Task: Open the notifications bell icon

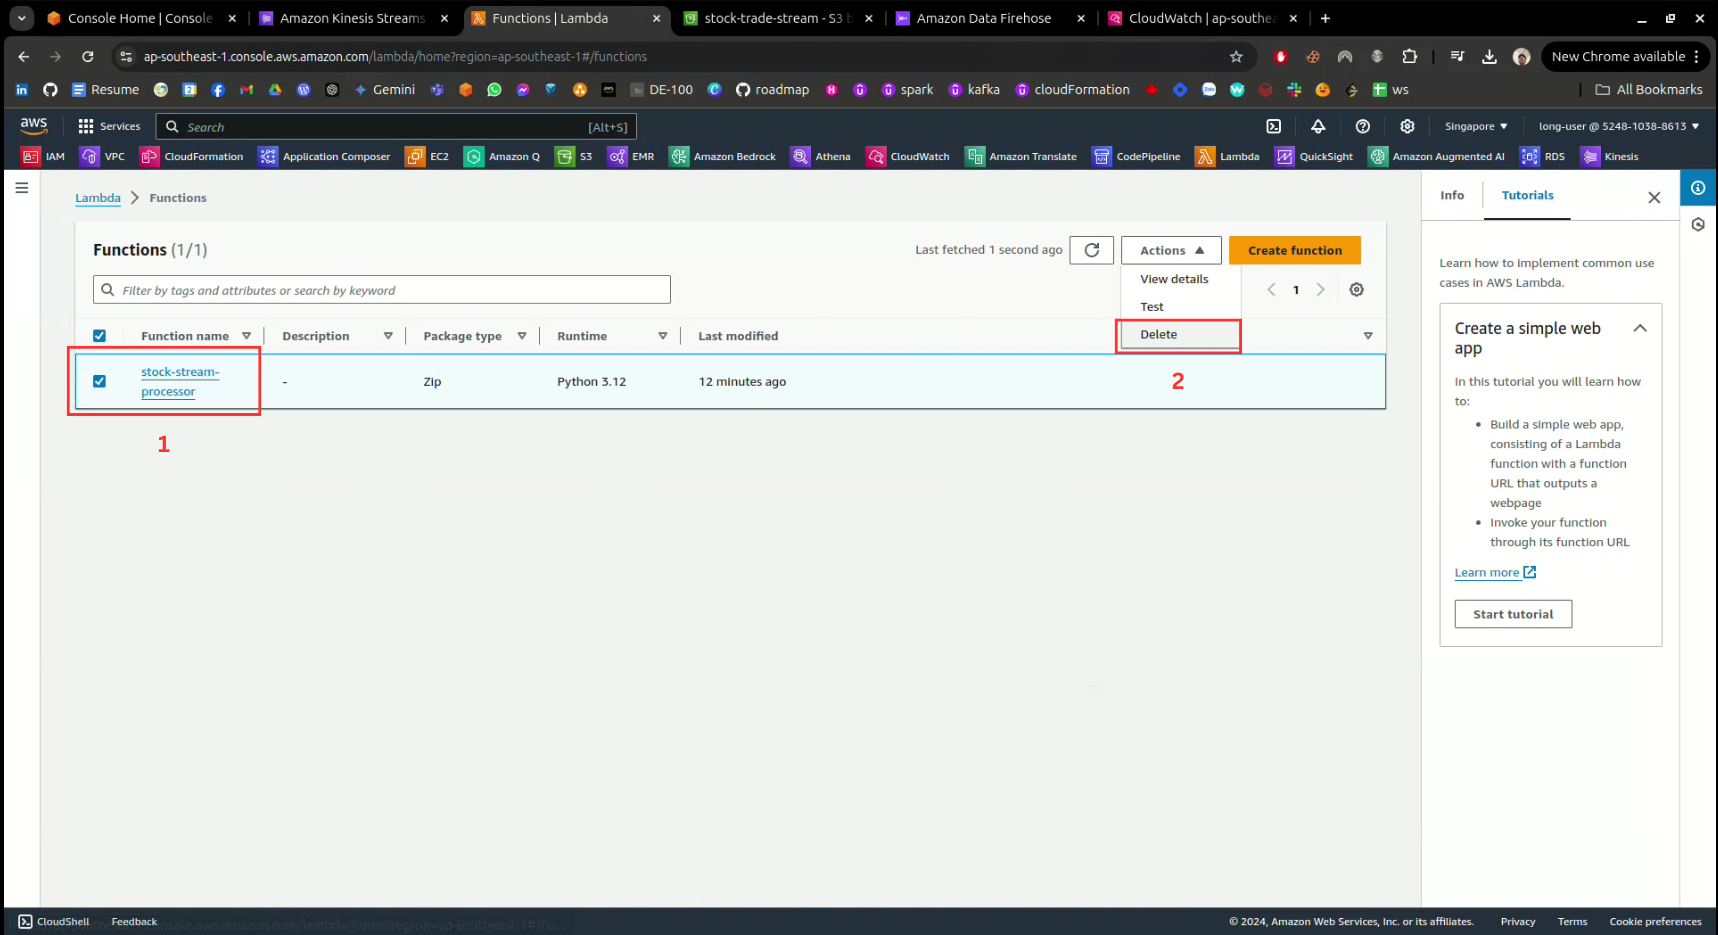Action: 1318,127
